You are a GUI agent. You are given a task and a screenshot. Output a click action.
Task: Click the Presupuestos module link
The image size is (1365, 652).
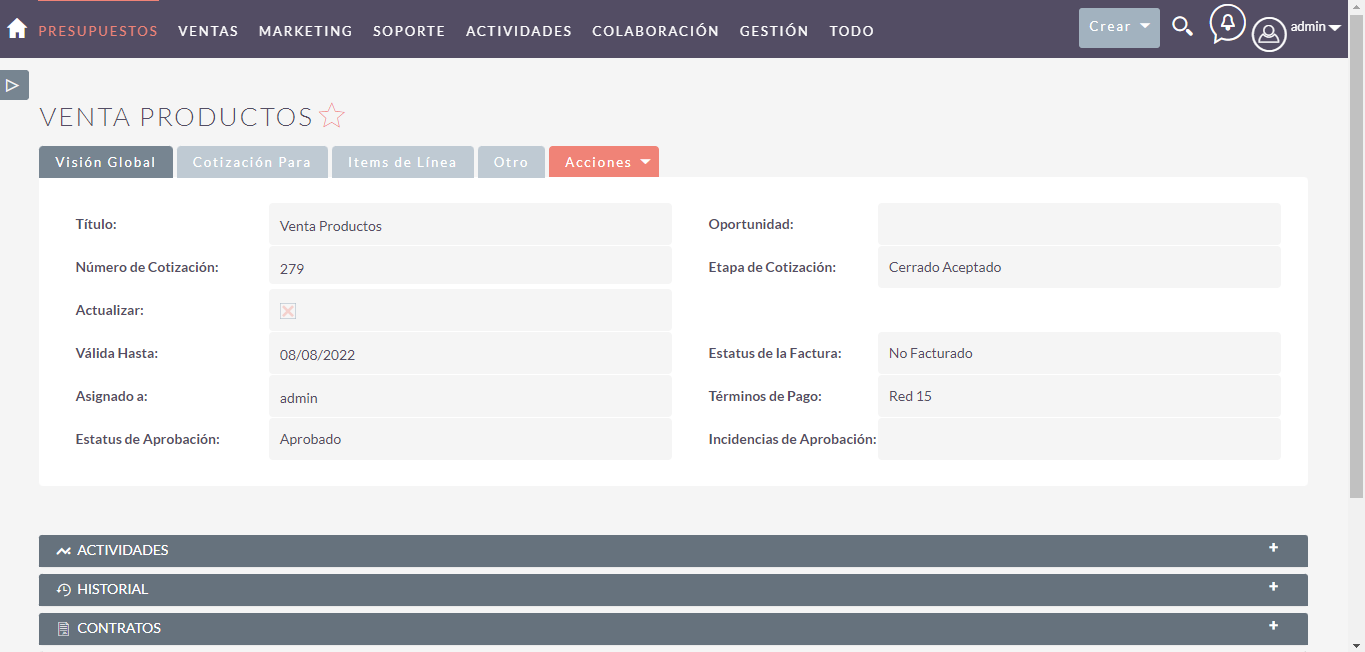click(98, 31)
